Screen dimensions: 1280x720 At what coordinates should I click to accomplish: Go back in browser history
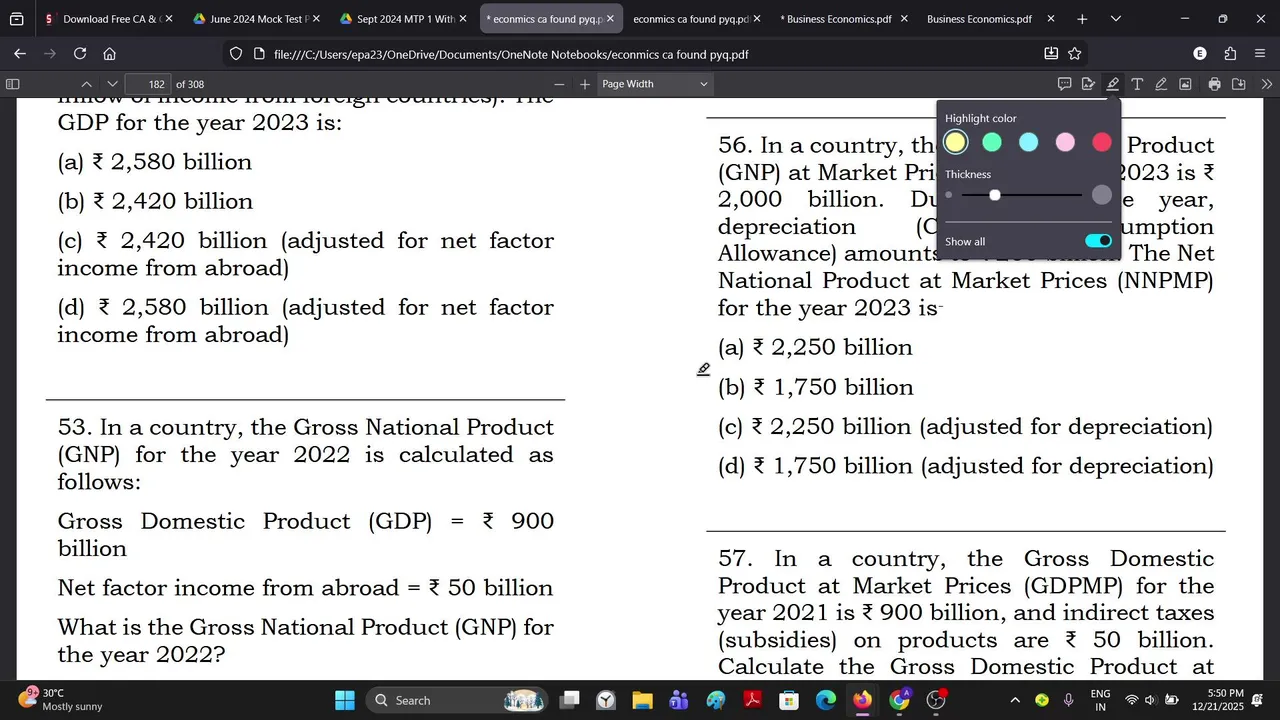pyautogui.click(x=20, y=54)
